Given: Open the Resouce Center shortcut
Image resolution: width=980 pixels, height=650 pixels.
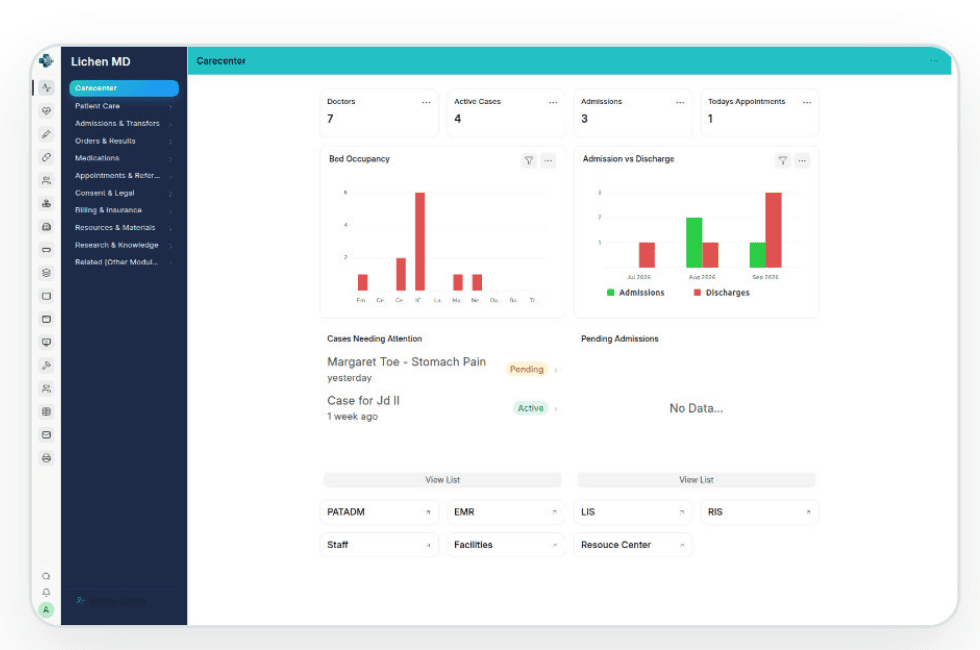Looking at the screenshot, I should point(632,545).
